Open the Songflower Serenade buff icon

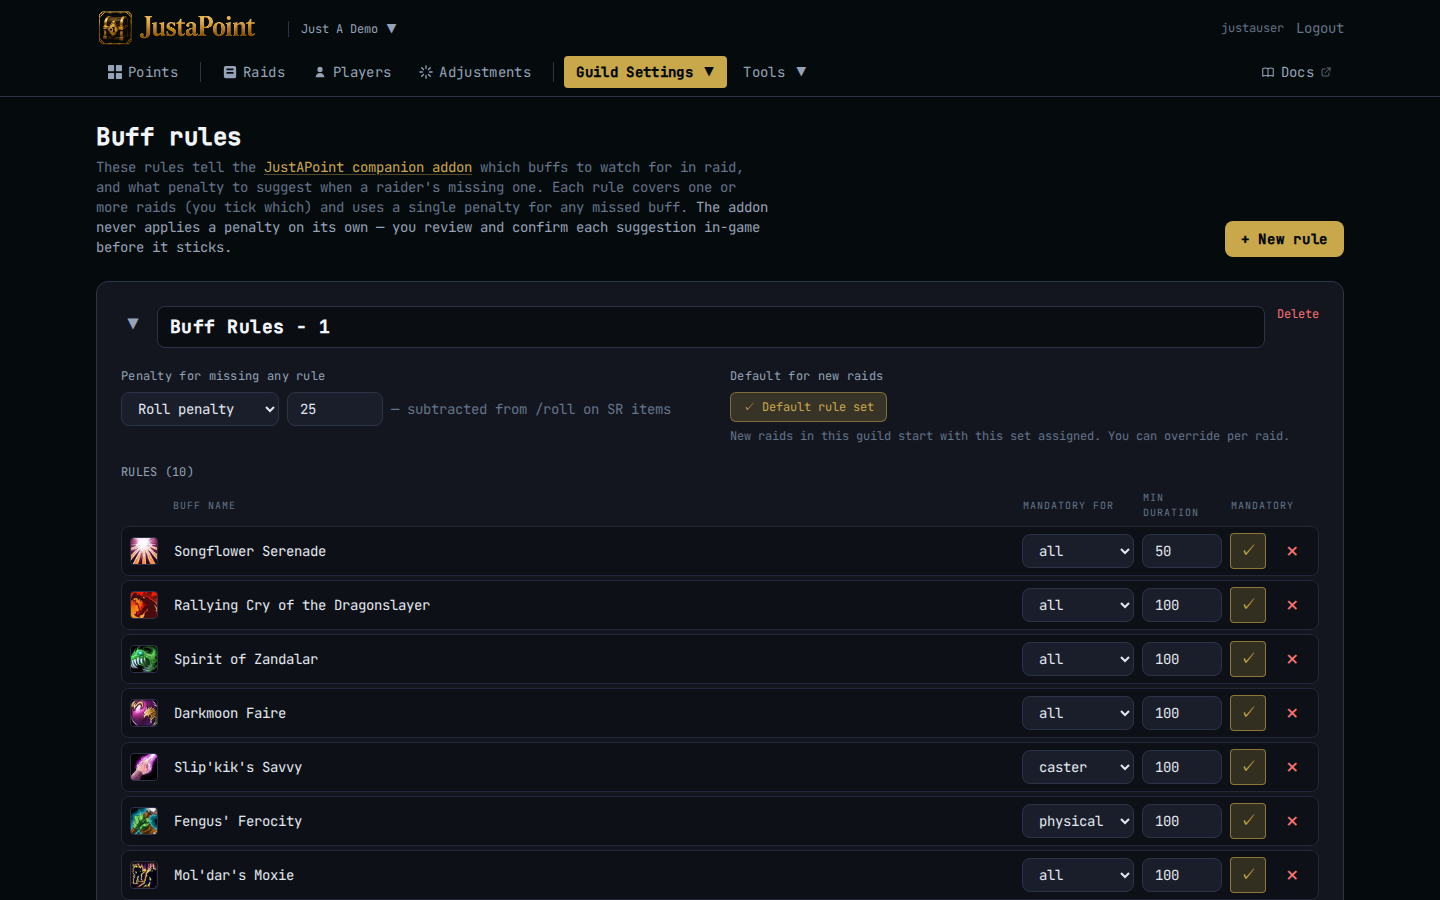(144, 551)
